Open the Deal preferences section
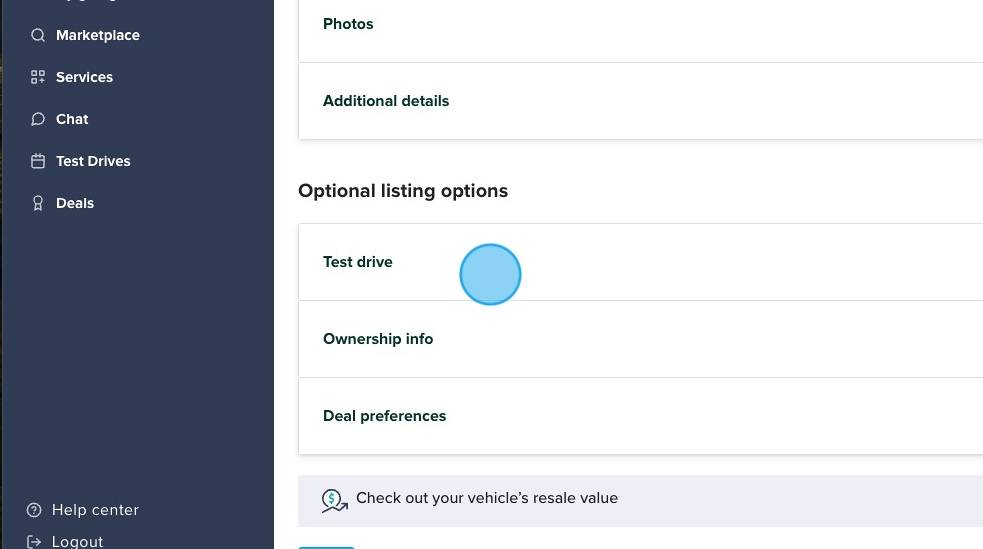The height and width of the screenshot is (549, 983). tap(384, 416)
